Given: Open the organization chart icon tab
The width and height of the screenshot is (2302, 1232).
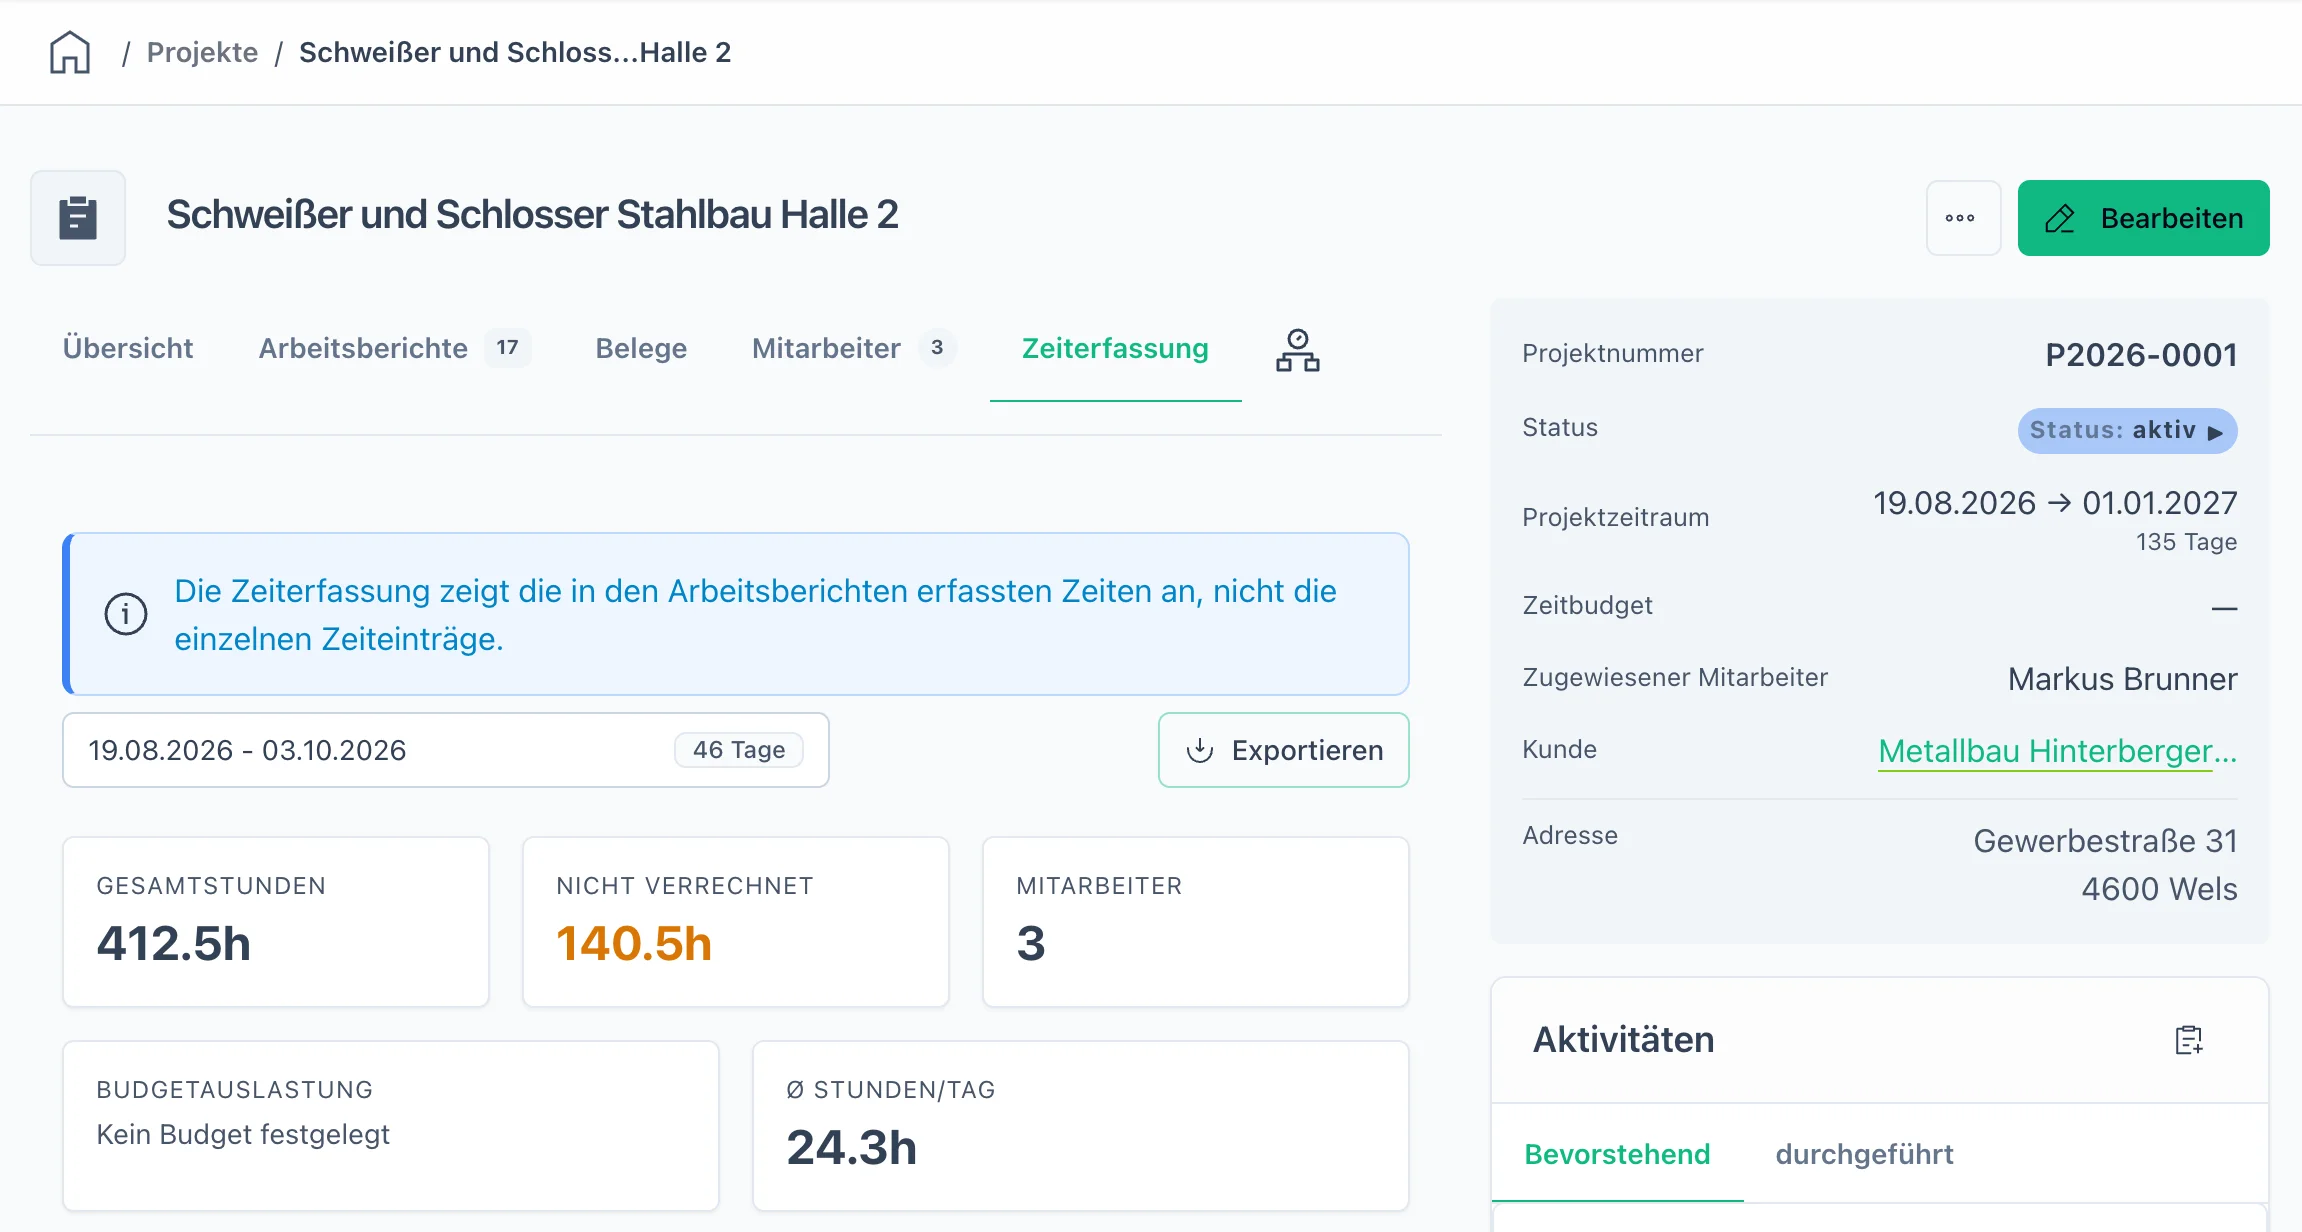Looking at the screenshot, I should point(1297,350).
